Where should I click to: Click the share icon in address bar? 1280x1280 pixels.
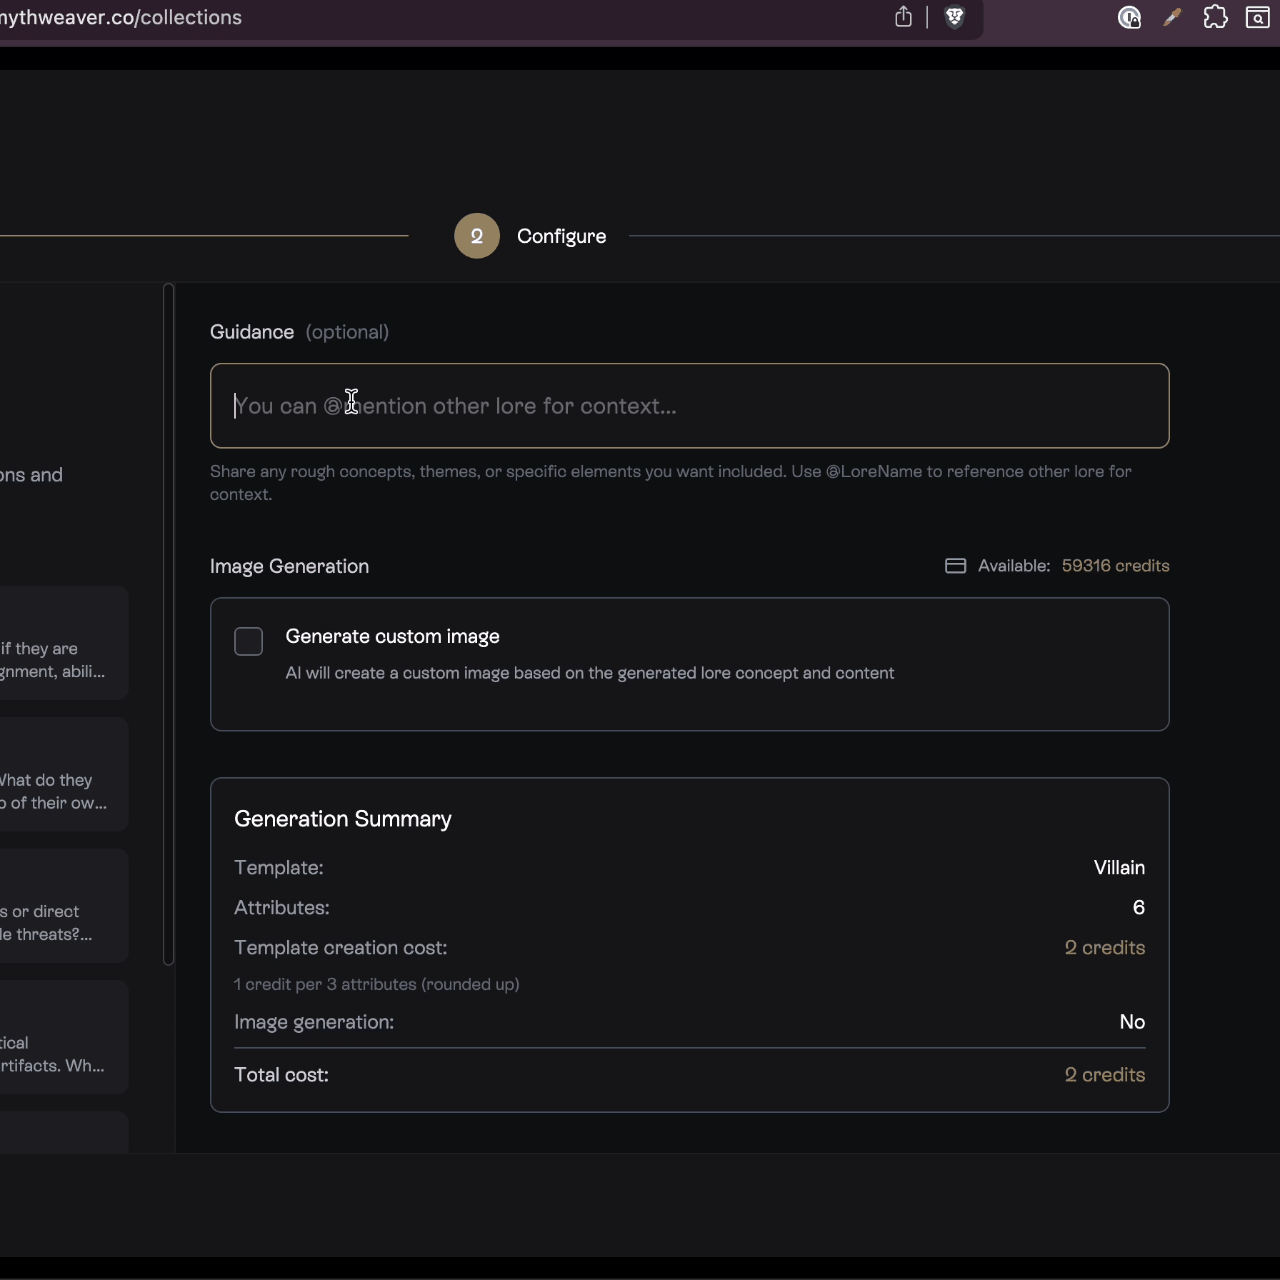903,17
